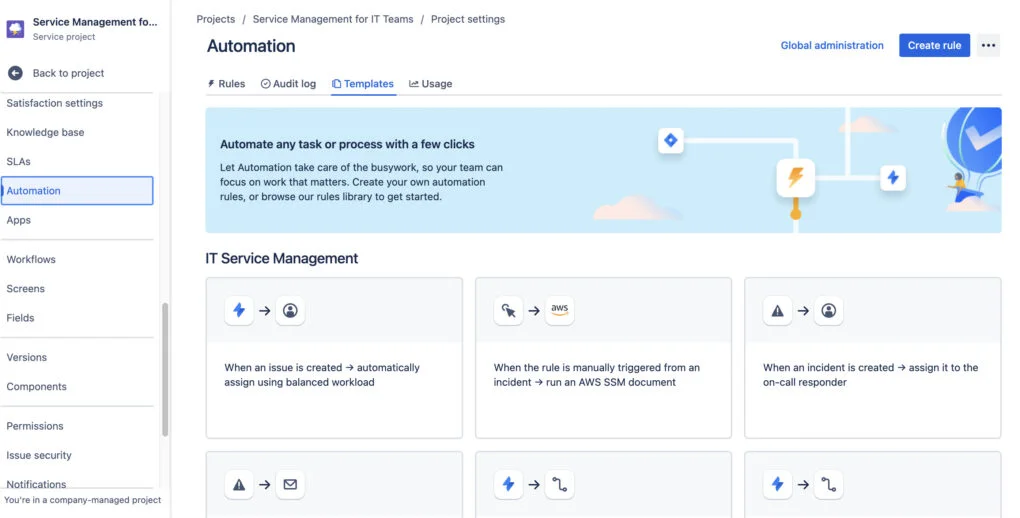Open Global administration link
Viewport: 1020px width, 518px height.
(x=832, y=46)
